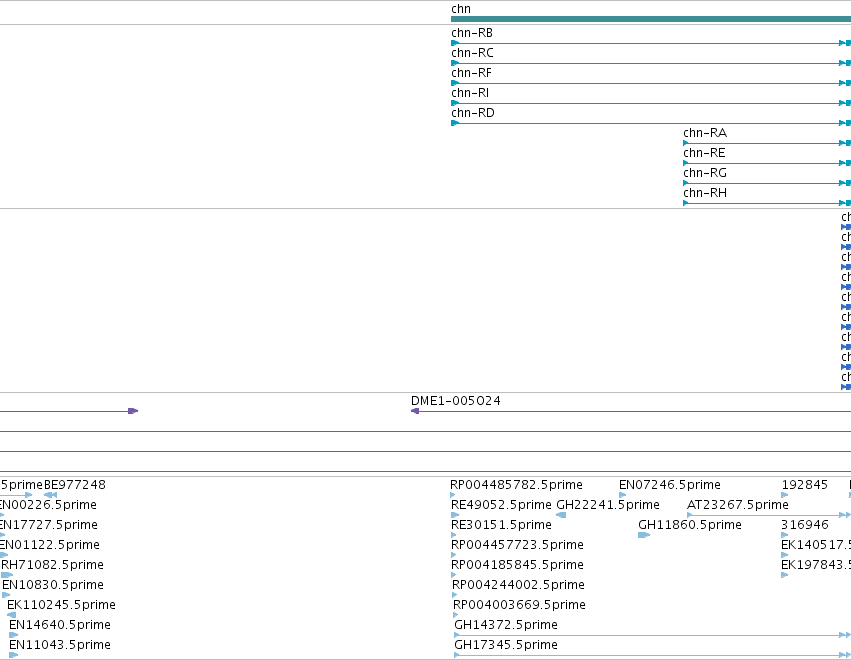This screenshot has width=851, height=660.
Task: Click the BE977248 EST label
Action: pos(75,485)
